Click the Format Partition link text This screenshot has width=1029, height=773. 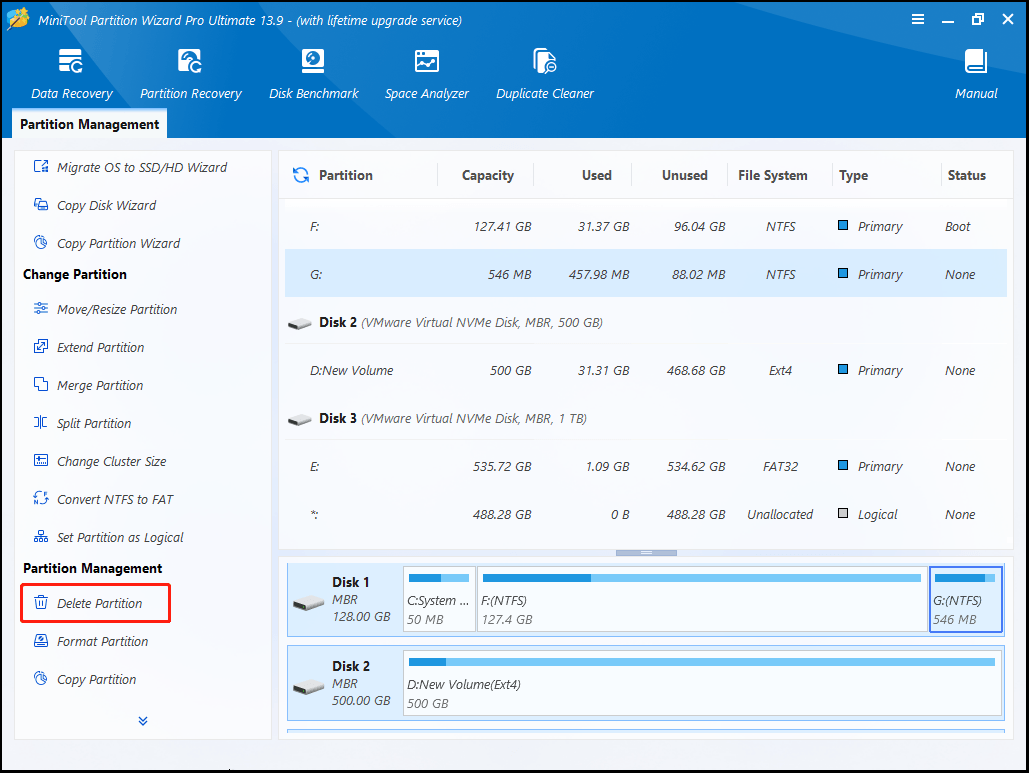tap(102, 641)
